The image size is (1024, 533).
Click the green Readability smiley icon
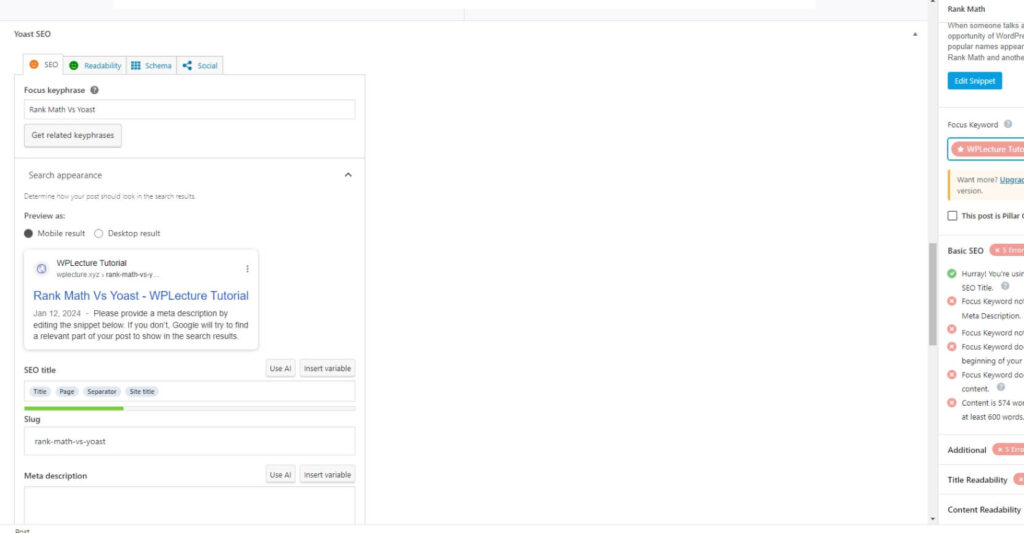coord(74,65)
